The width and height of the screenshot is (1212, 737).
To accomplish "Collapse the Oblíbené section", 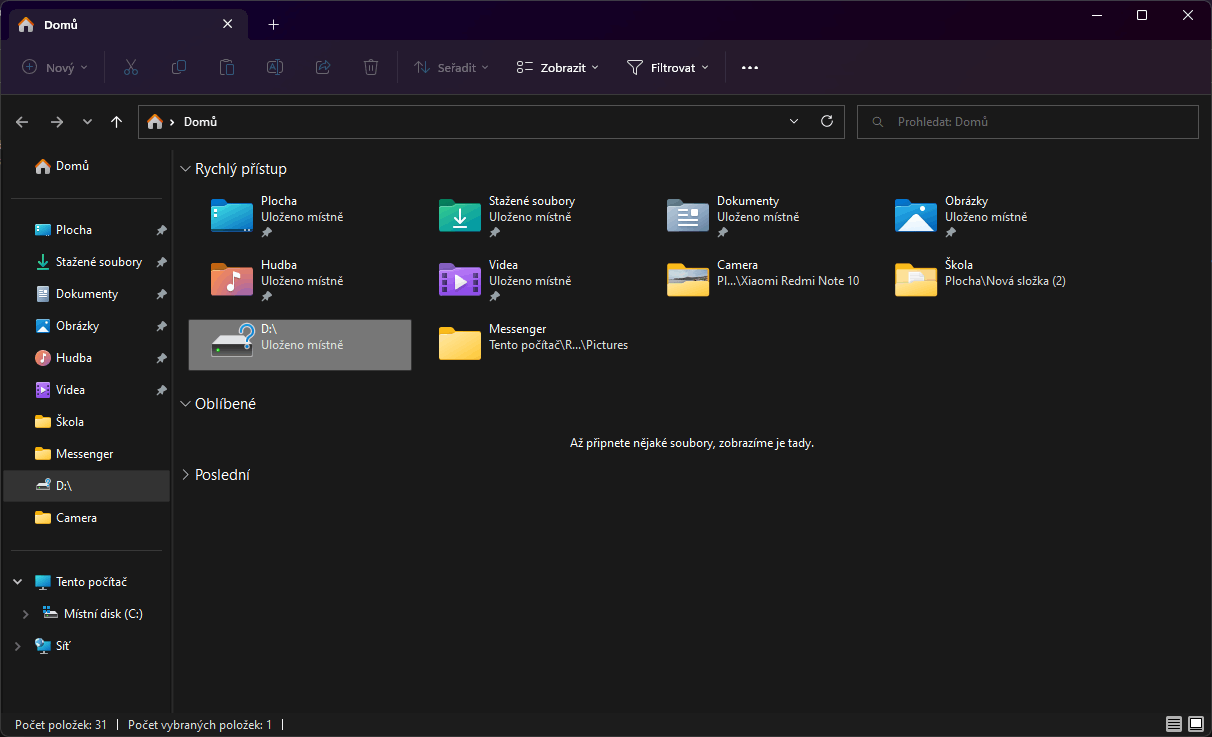I will point(185,404).
